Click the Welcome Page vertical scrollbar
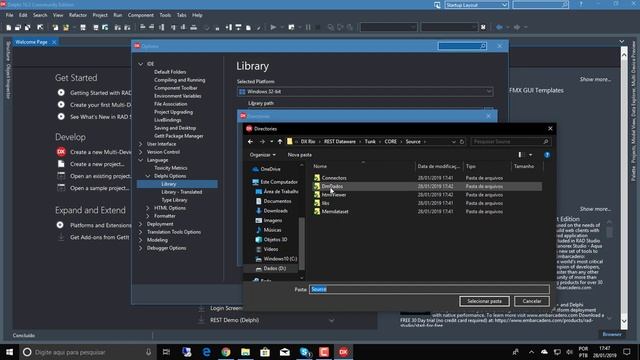Screen dimensions: 640x360 [x=624, y=187]
